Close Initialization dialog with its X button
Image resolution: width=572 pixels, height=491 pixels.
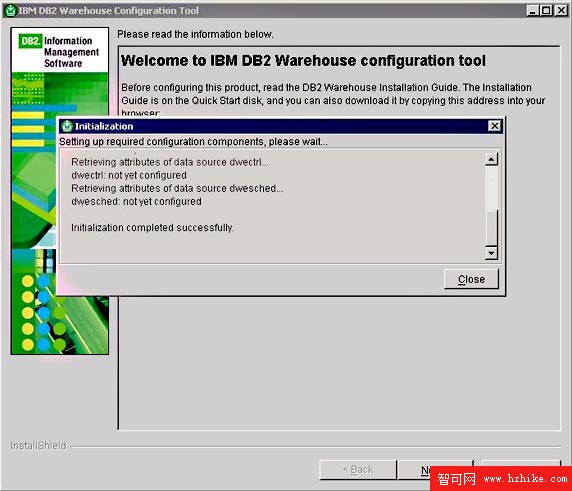494,126
